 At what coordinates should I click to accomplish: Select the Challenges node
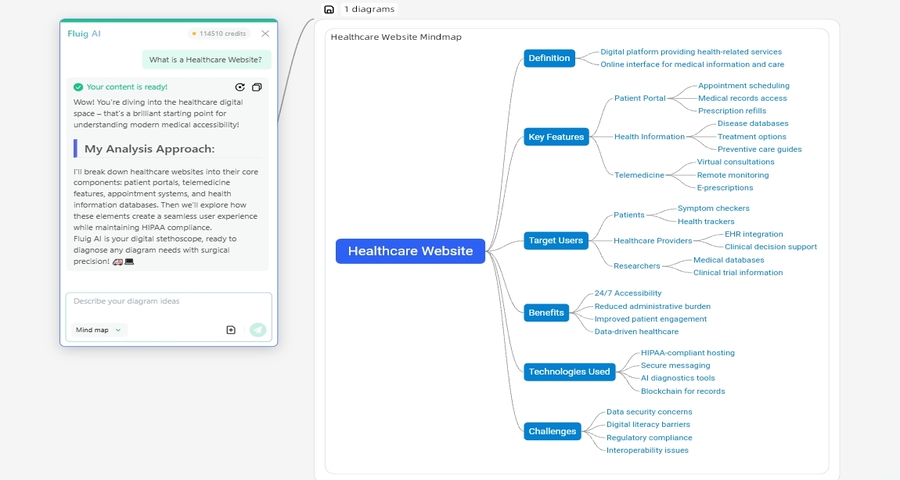552,431
